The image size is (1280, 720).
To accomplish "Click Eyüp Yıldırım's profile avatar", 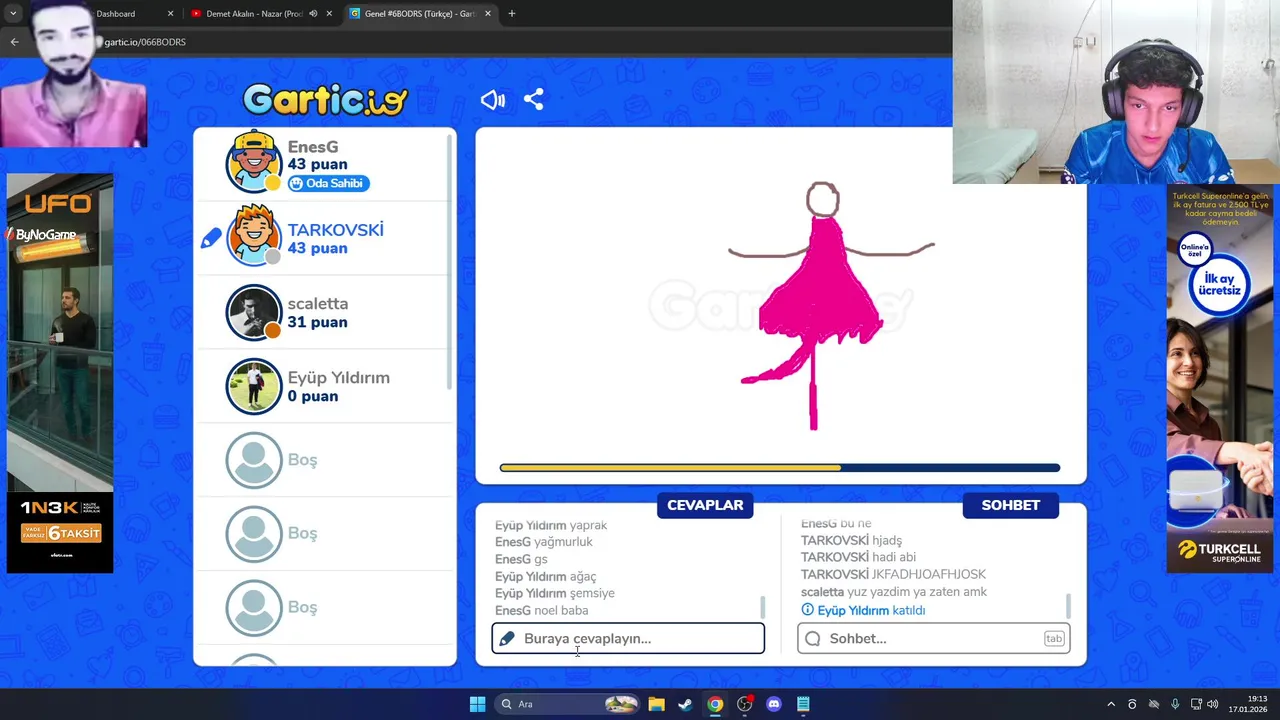I will point(254,386).
